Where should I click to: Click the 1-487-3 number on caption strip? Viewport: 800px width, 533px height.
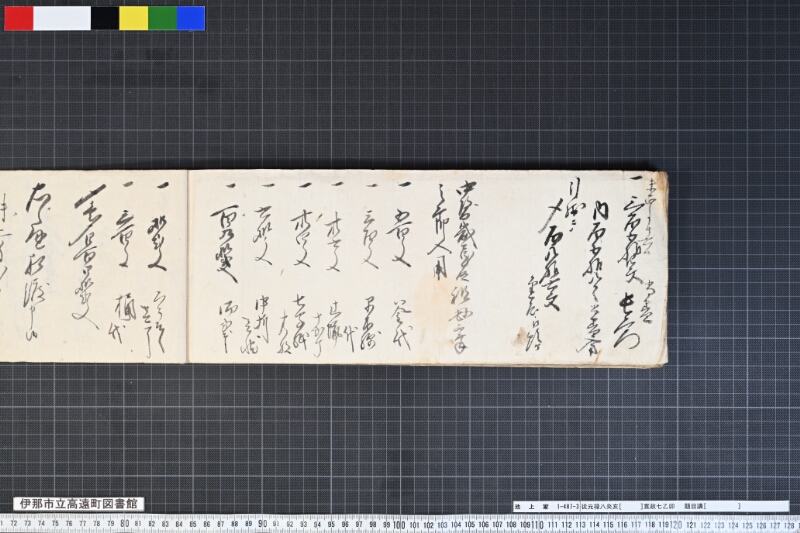click(x=568, y=506)
